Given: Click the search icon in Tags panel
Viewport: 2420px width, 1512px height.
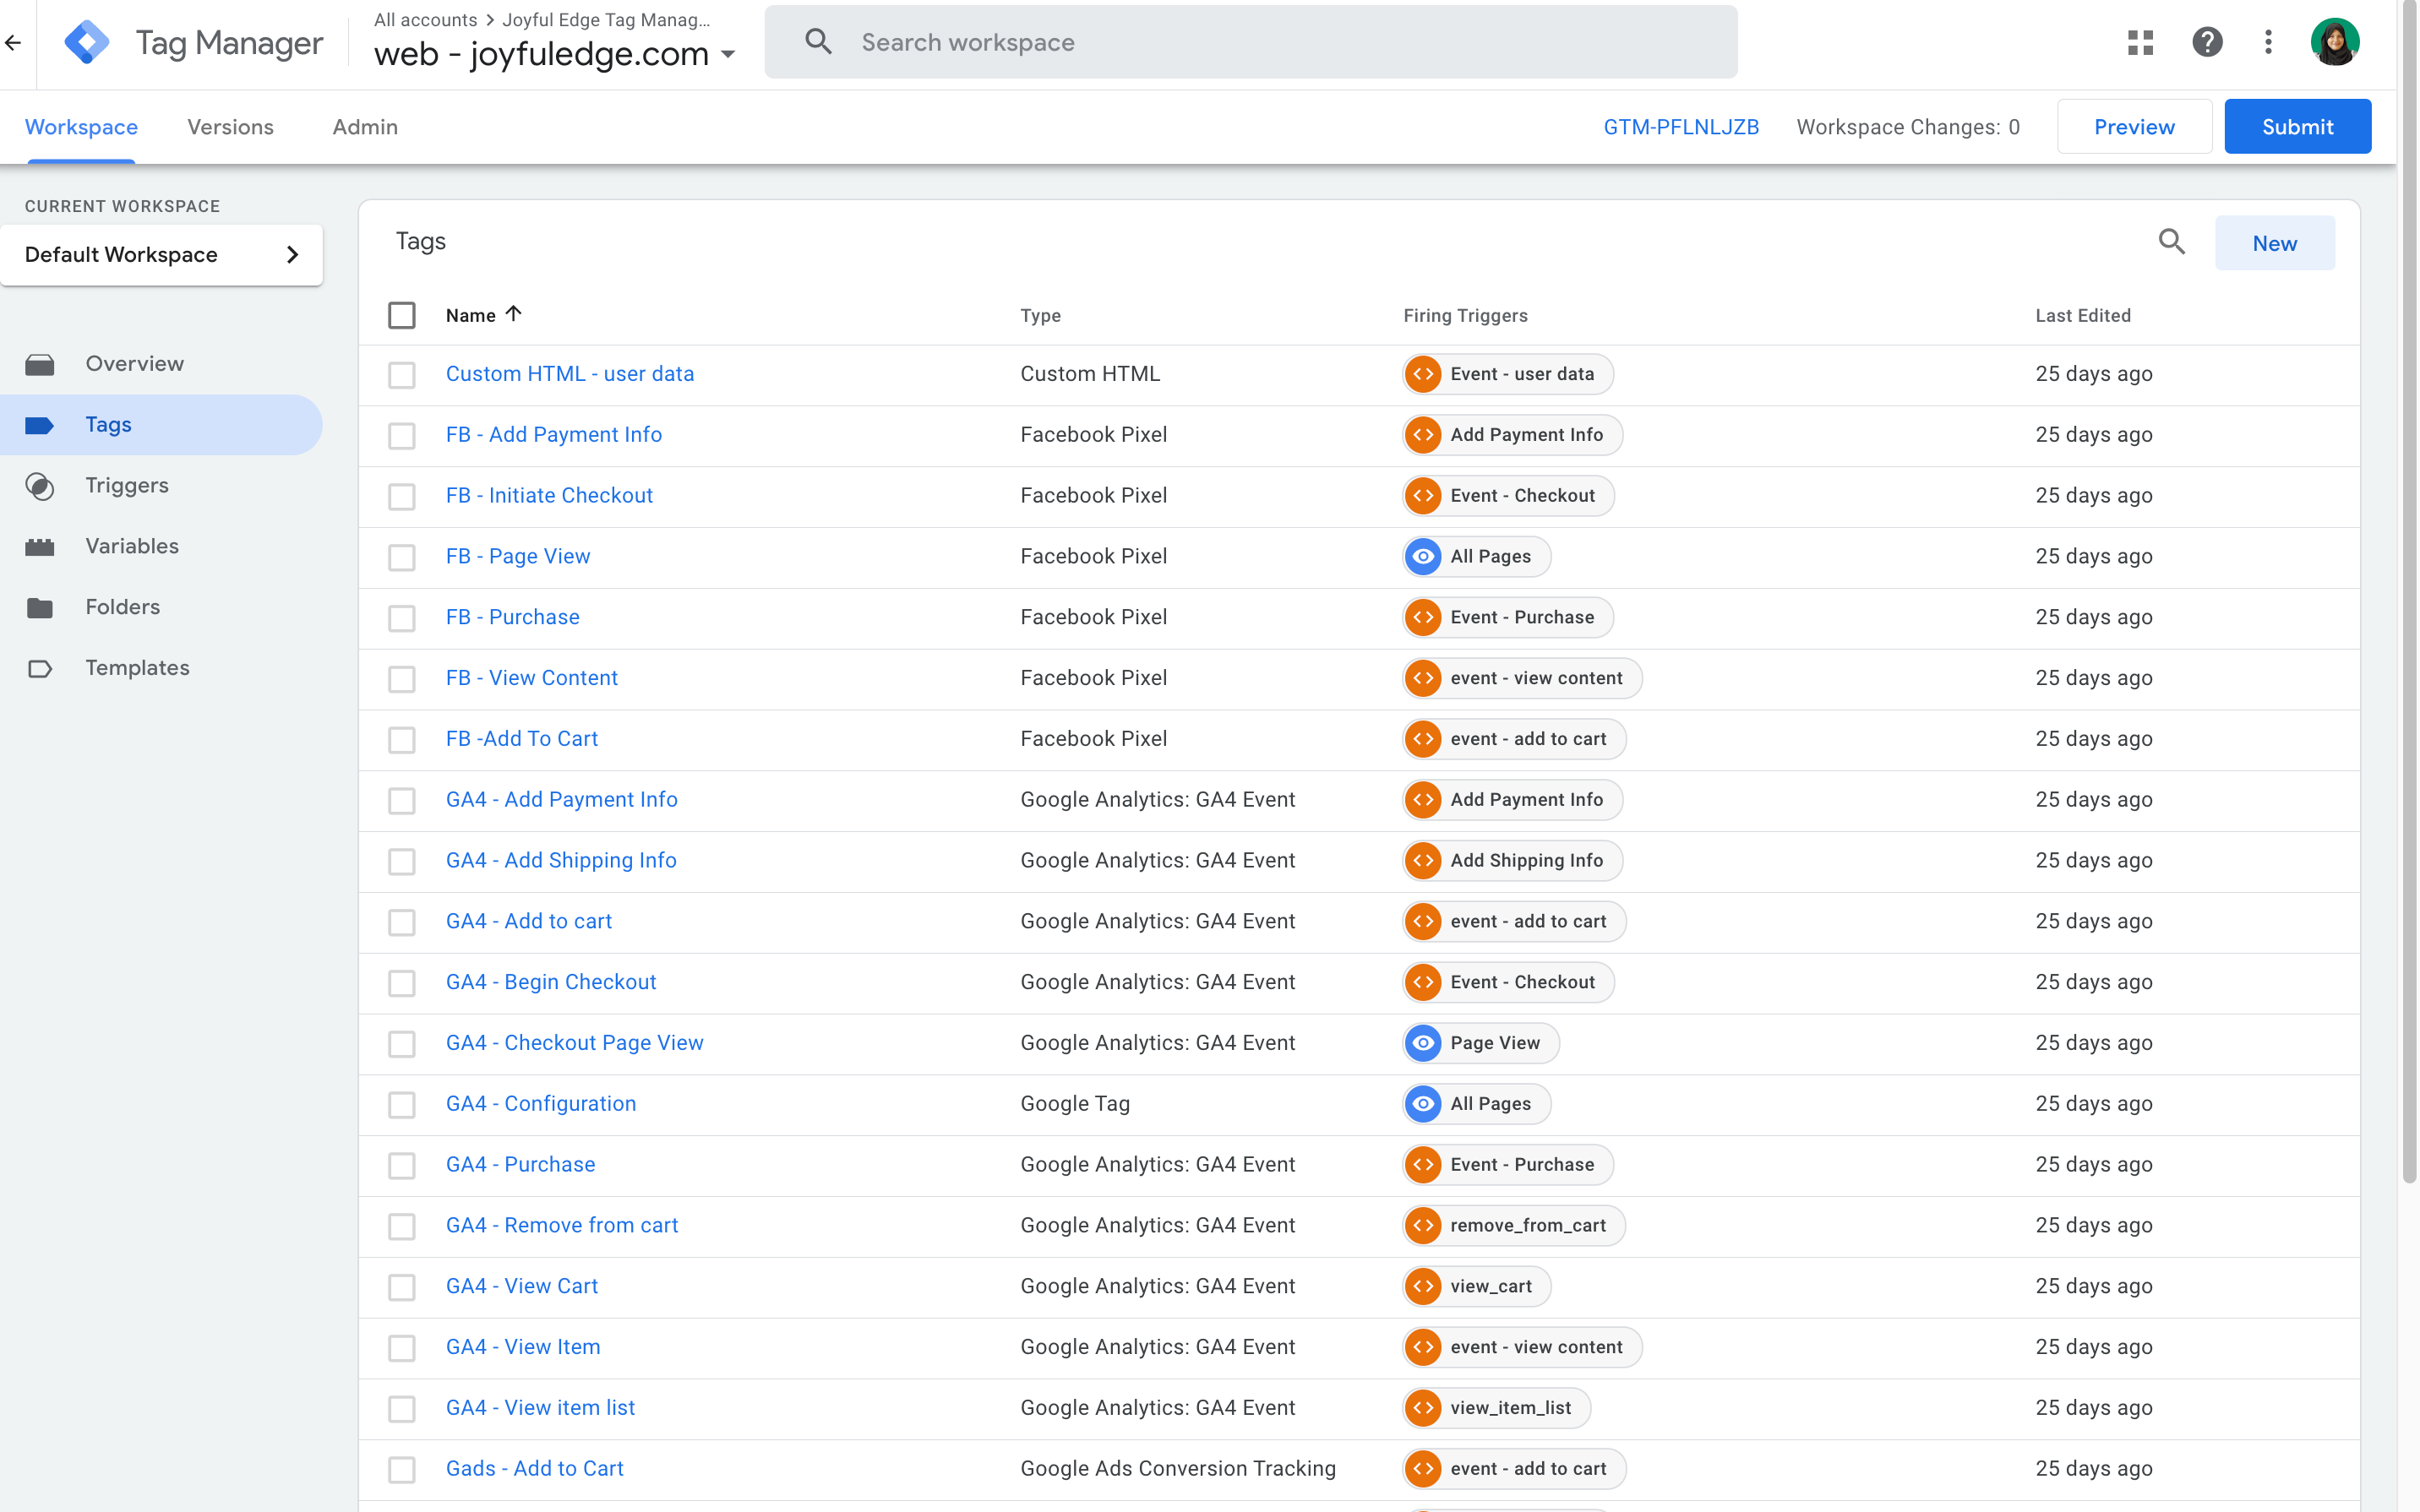Looking at the screenshot, I should point(2171,242).
